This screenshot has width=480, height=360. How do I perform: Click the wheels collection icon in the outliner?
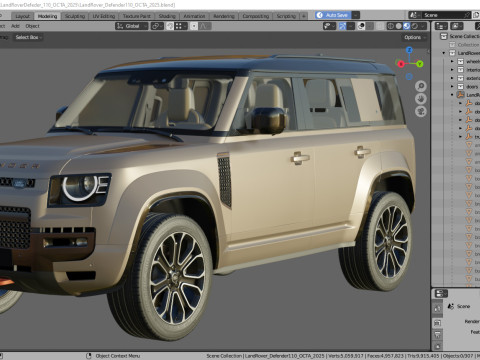click(460, 61)
